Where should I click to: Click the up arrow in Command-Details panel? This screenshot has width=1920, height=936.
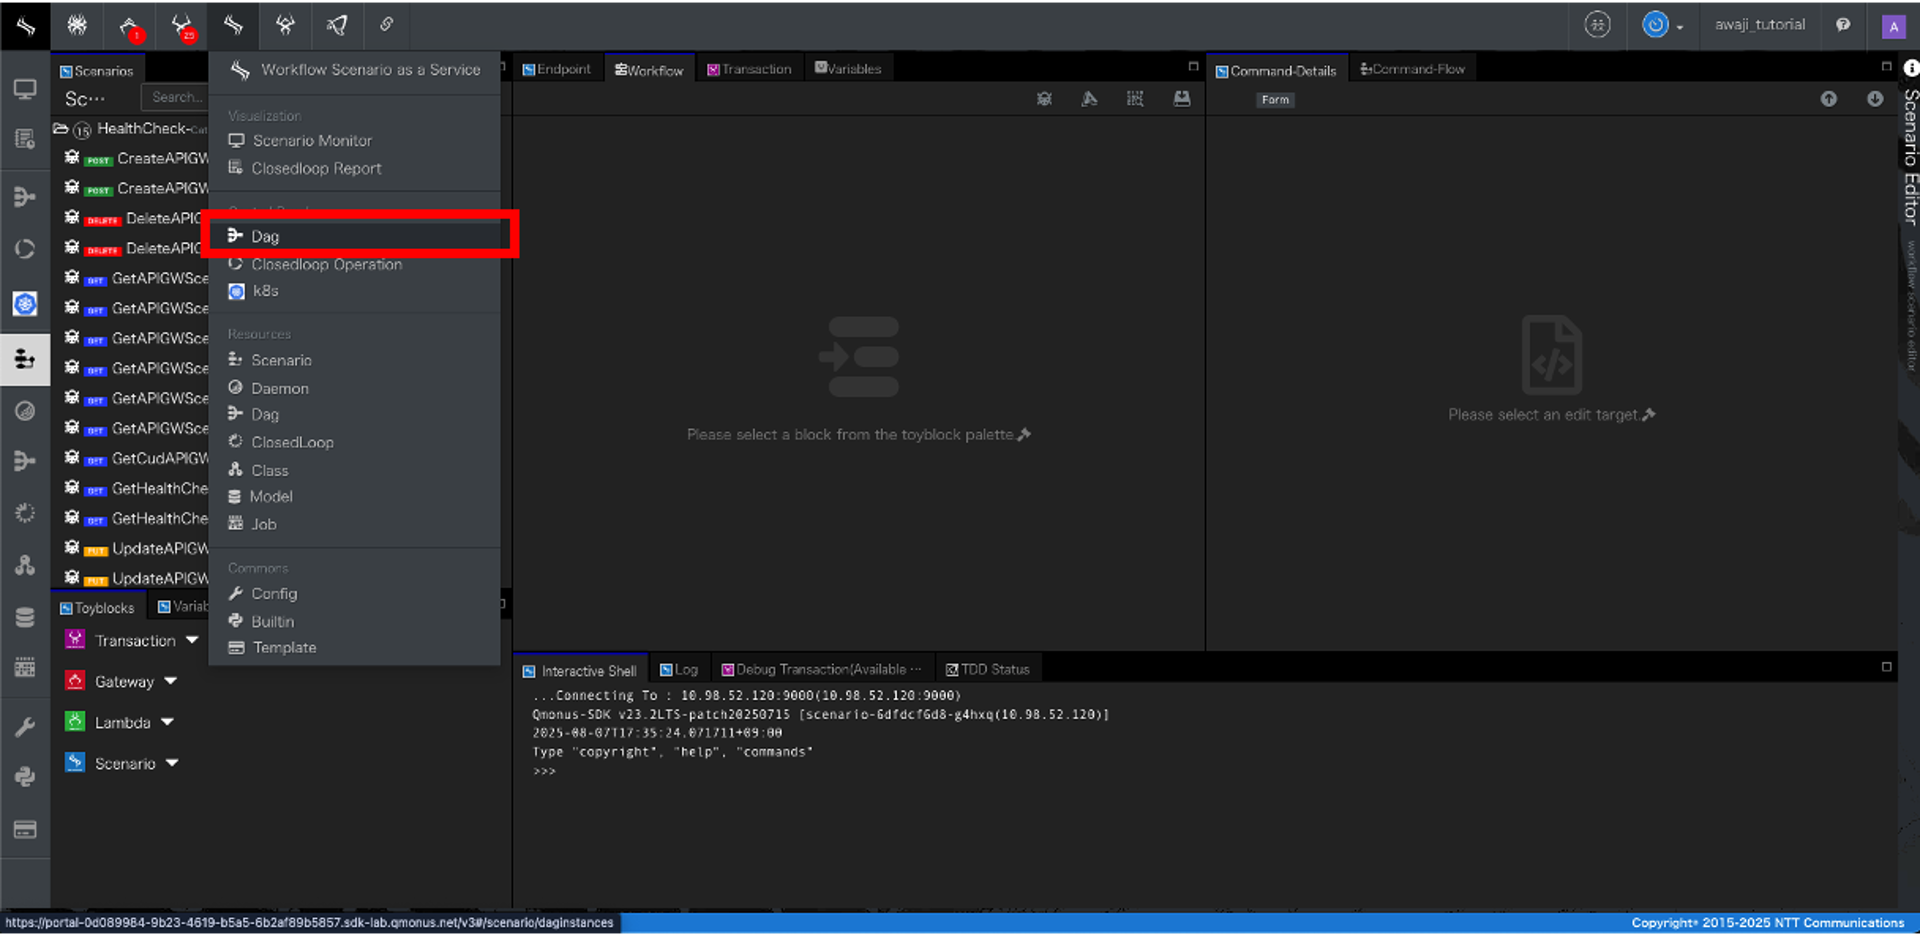[x=1828, y=99]
